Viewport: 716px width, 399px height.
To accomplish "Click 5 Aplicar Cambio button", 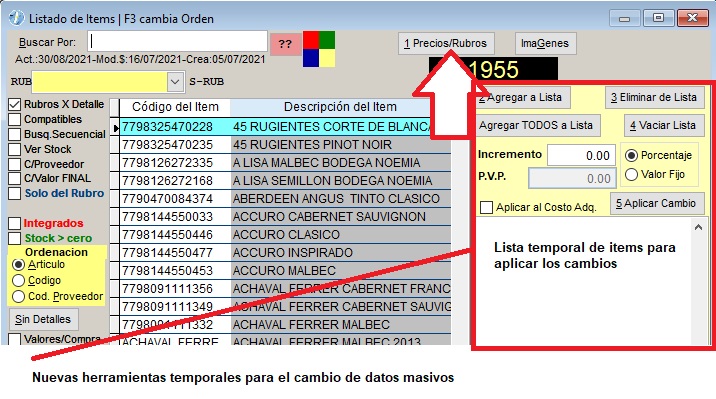I will 657,204.
